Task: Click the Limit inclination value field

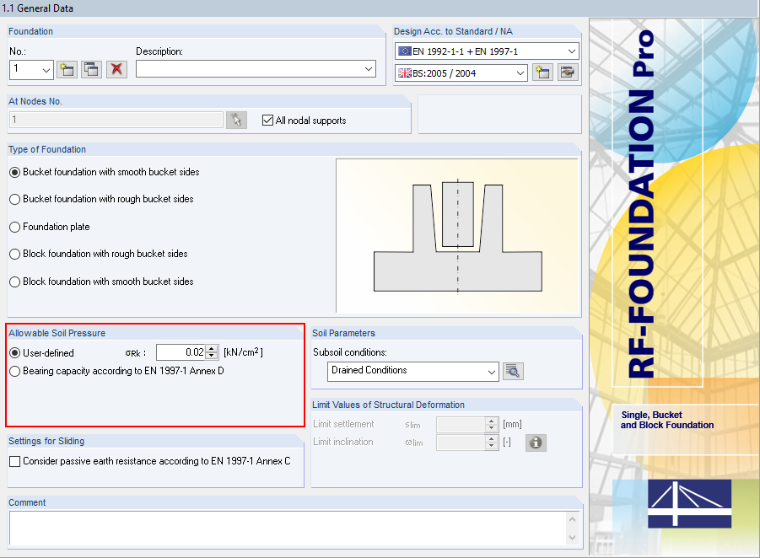Action: pos(461,443)
